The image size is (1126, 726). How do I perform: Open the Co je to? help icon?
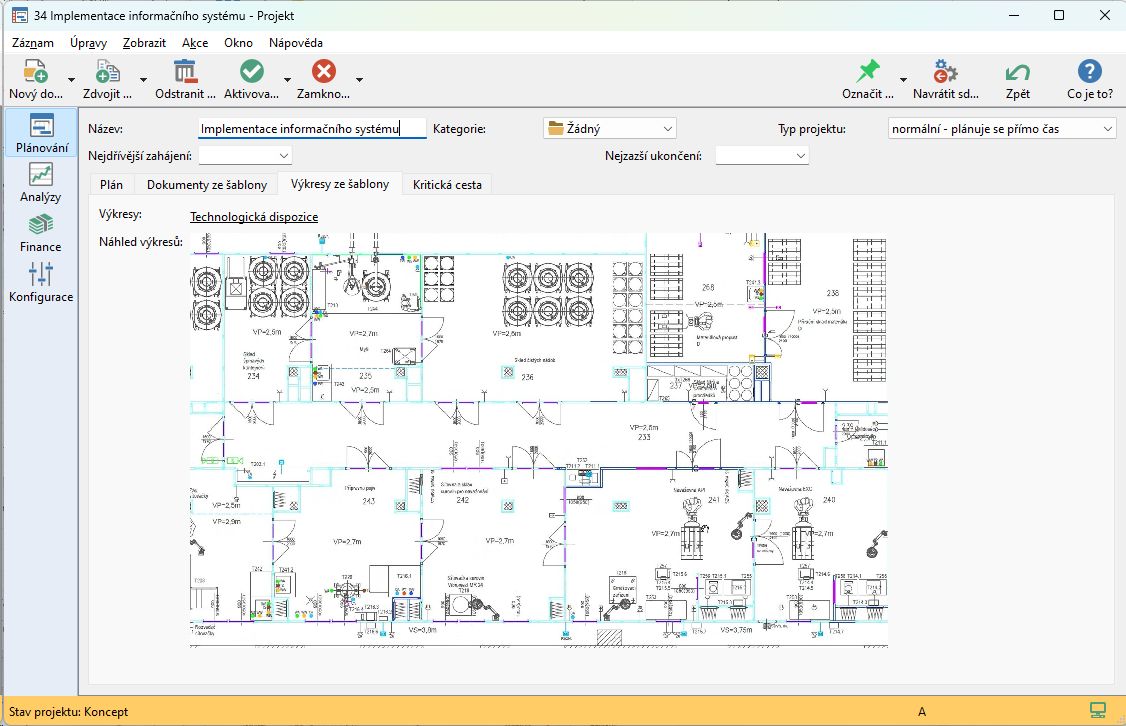[1089, 72]
